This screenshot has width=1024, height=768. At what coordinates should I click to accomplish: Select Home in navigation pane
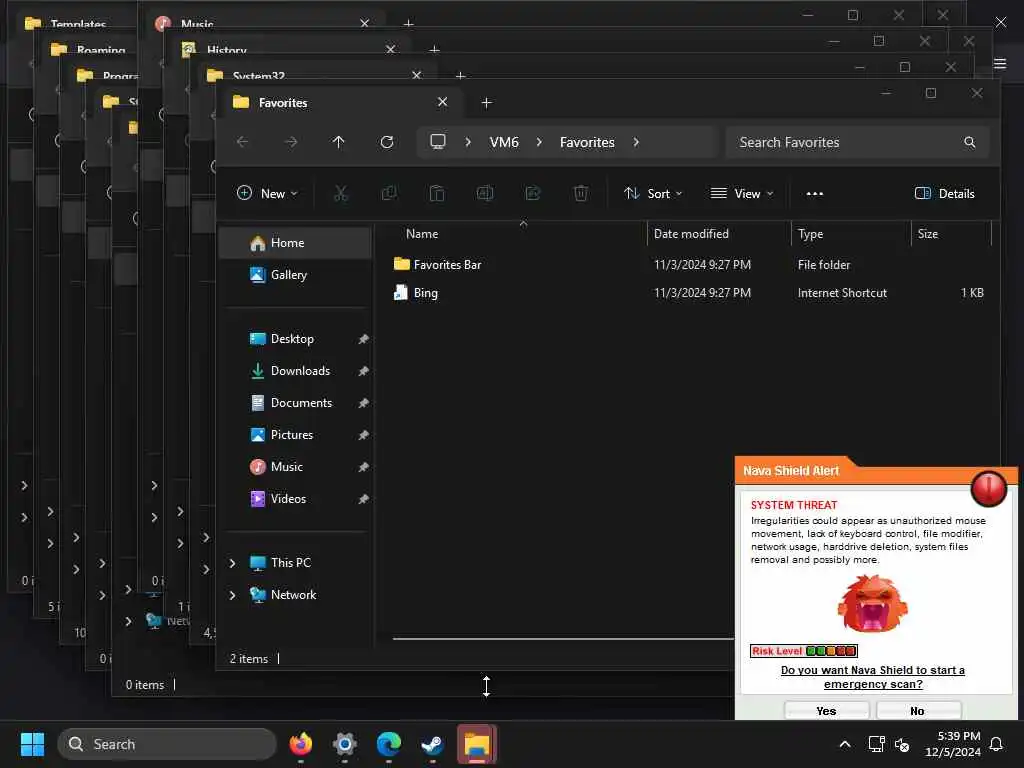[x=295, y=243]
